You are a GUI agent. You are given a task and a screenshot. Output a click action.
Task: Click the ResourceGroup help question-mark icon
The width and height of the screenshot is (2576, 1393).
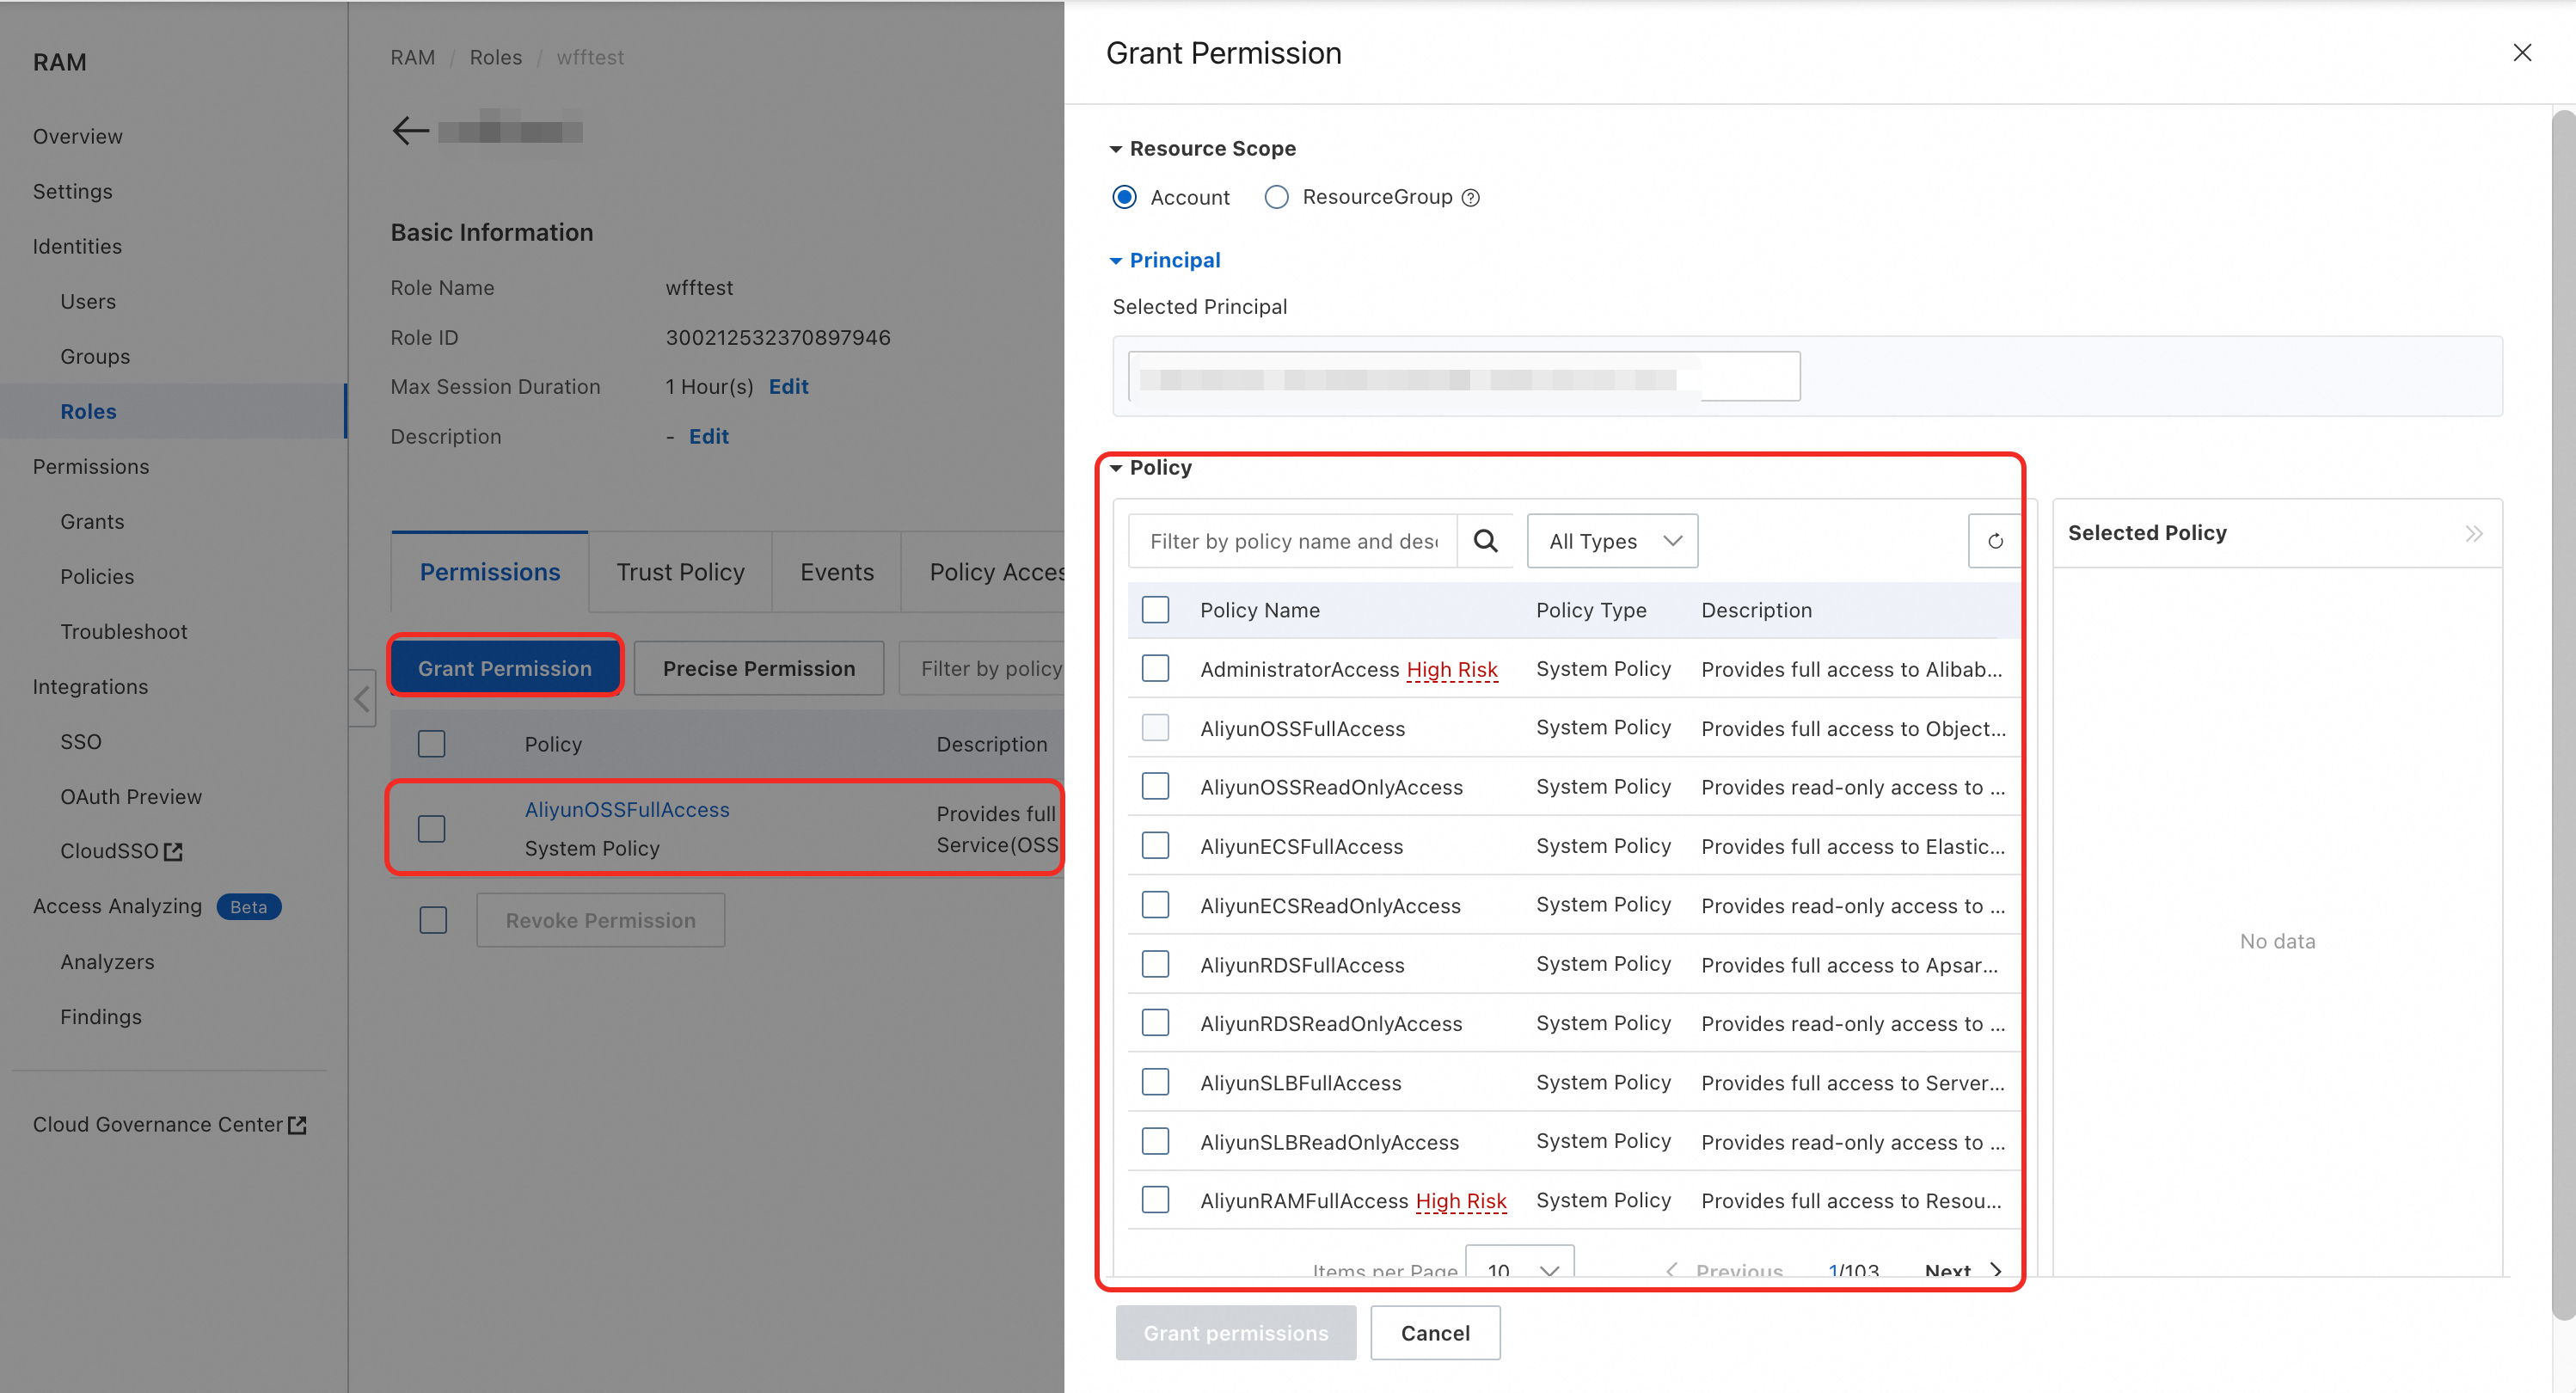pos(1470,198)
